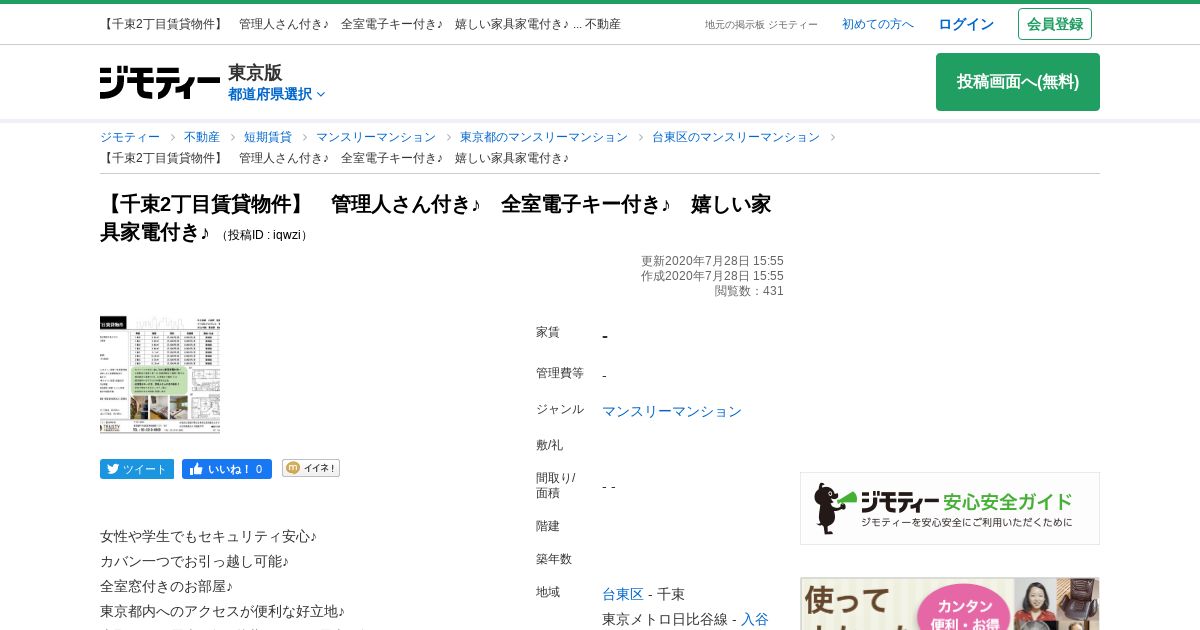The width and height of the screenshot is (1200, 630).
Task: Select the 女性や学生でもセキュリティ安心♪ line
Action: pos(208,536)
